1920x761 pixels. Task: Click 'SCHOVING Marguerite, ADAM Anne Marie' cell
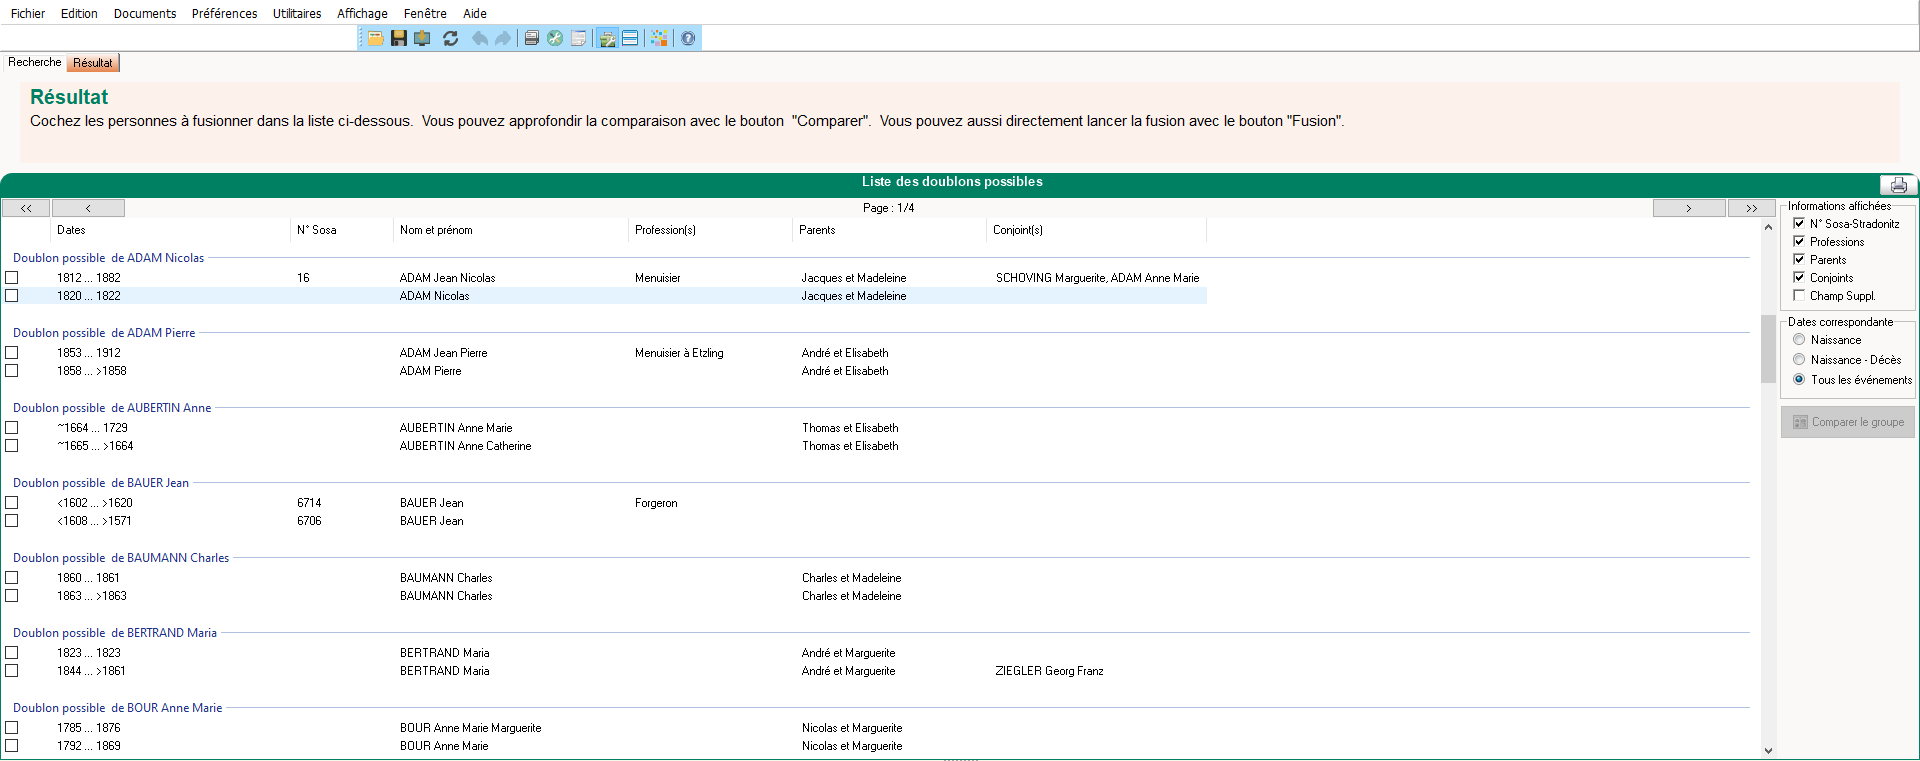[x=1097, y=278]
